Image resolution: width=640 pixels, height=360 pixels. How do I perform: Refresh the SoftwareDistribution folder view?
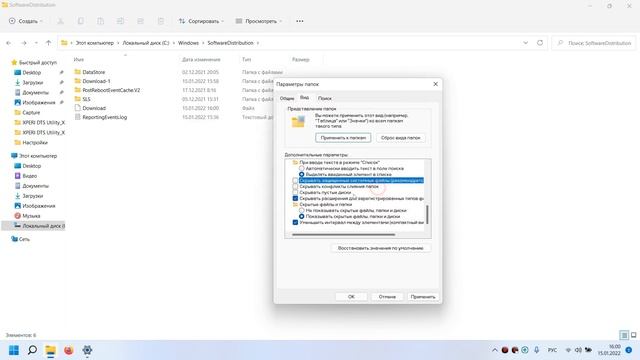click(540, 43)
